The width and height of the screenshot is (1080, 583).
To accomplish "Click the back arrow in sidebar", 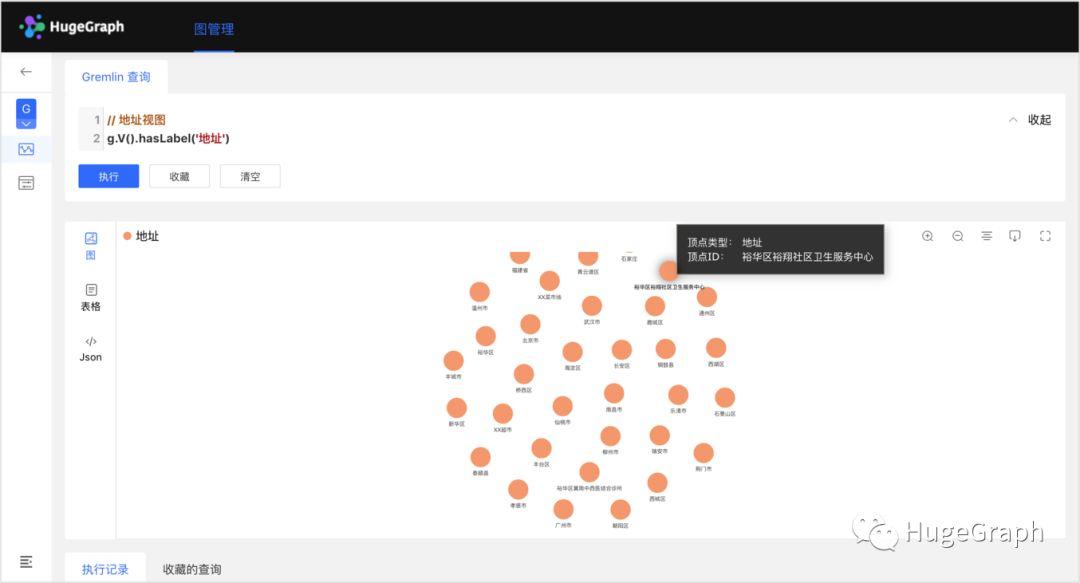I will 26,72.
